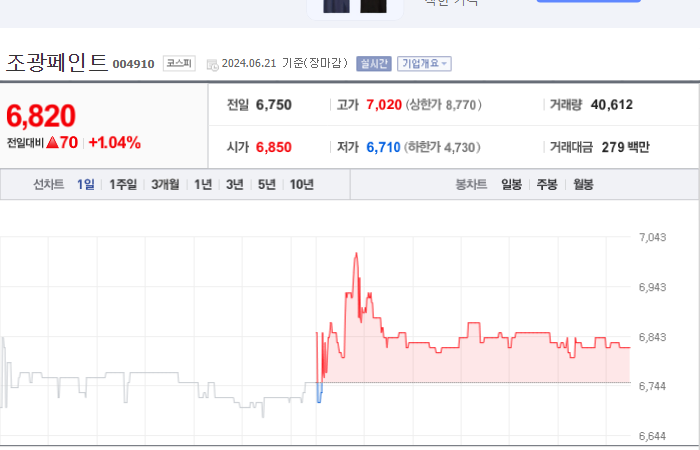
Task: Click the +1.04% change rate
Action: click(x=115, y=142)
